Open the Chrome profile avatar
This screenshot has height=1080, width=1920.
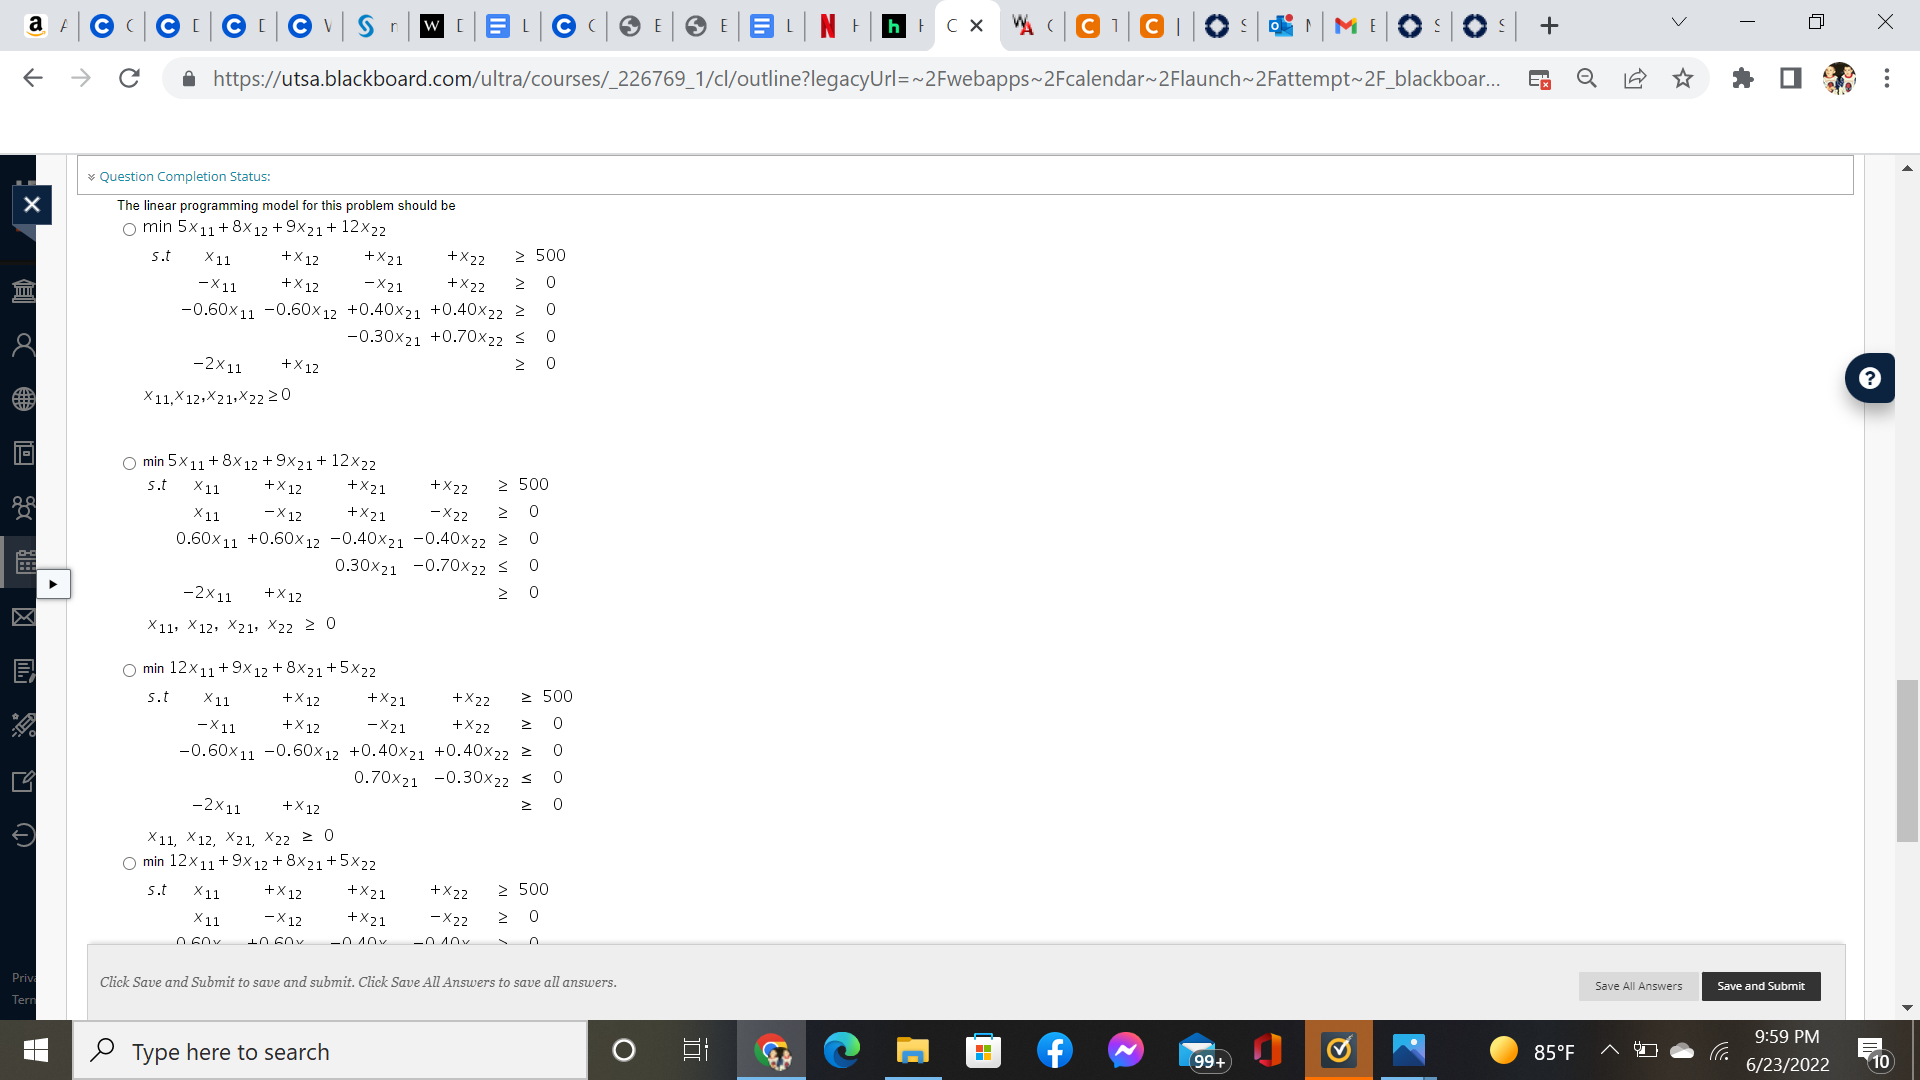coord(1839,78)
